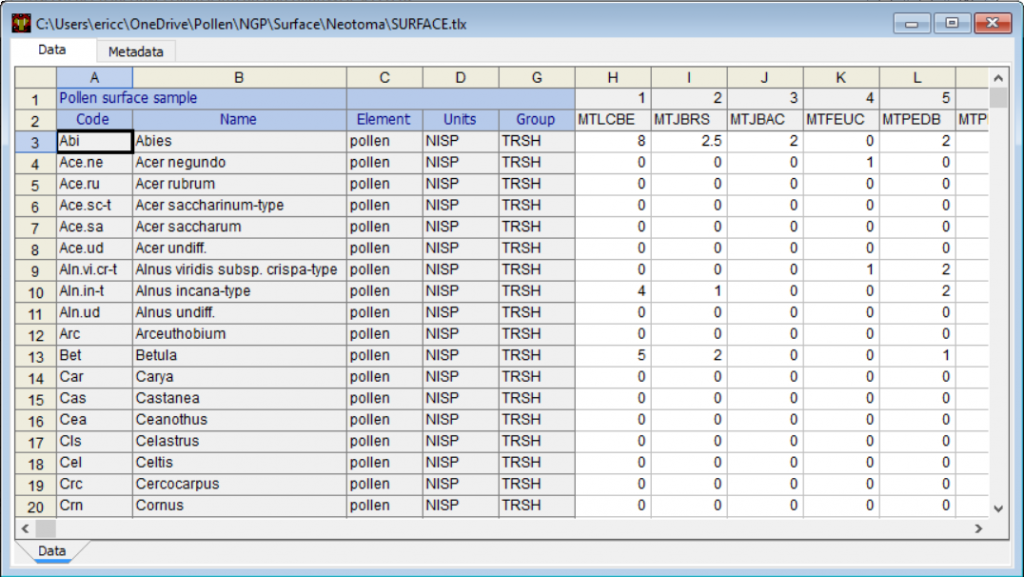This screenshot has height=577, width=1024.
Task: Click the Tilia application icon in title bar
Action: [x=22, y=23]
